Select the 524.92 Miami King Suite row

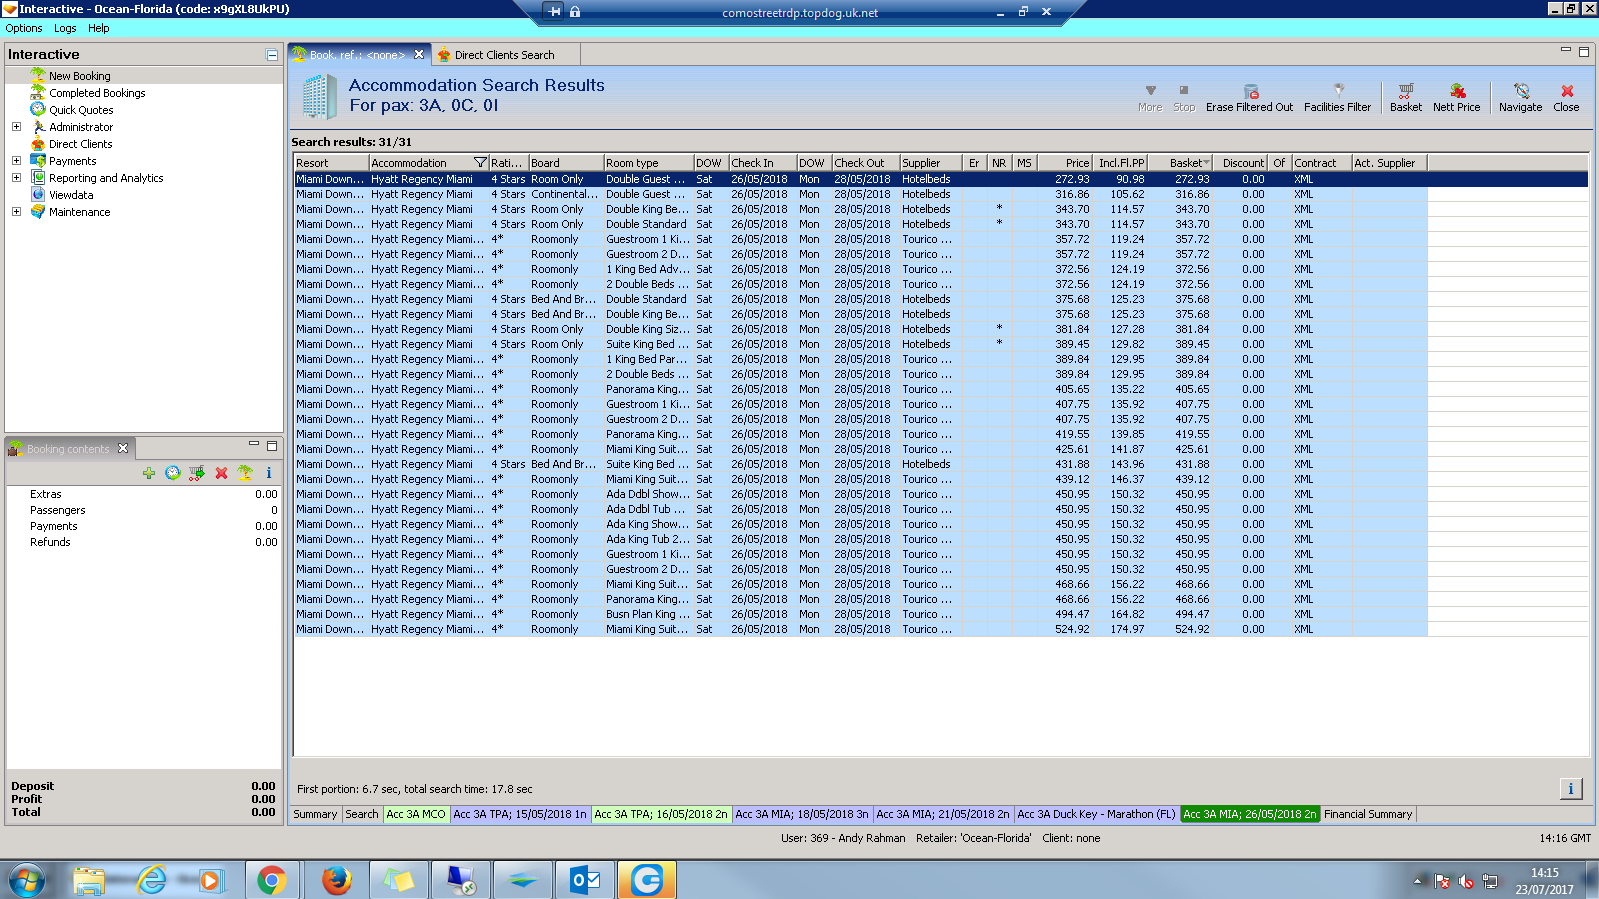940,629
